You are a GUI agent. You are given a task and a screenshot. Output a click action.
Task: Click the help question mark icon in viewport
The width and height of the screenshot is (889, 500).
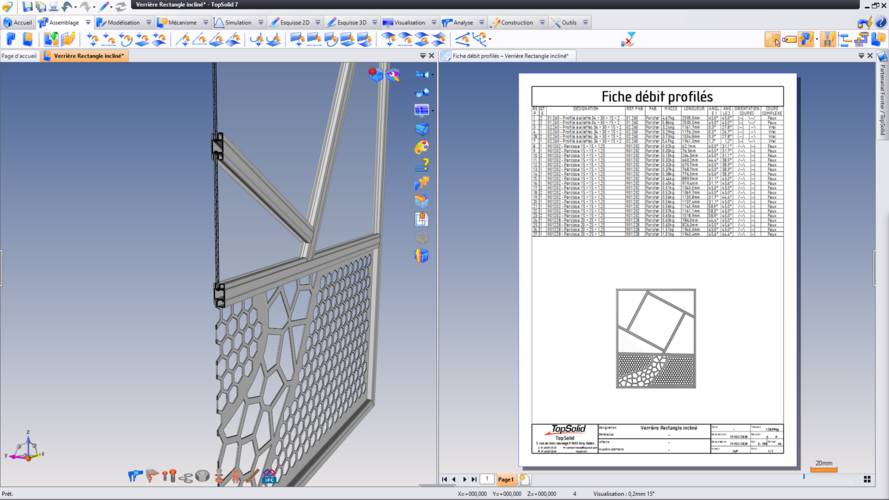pyautogui.click(x=421, y=165)
